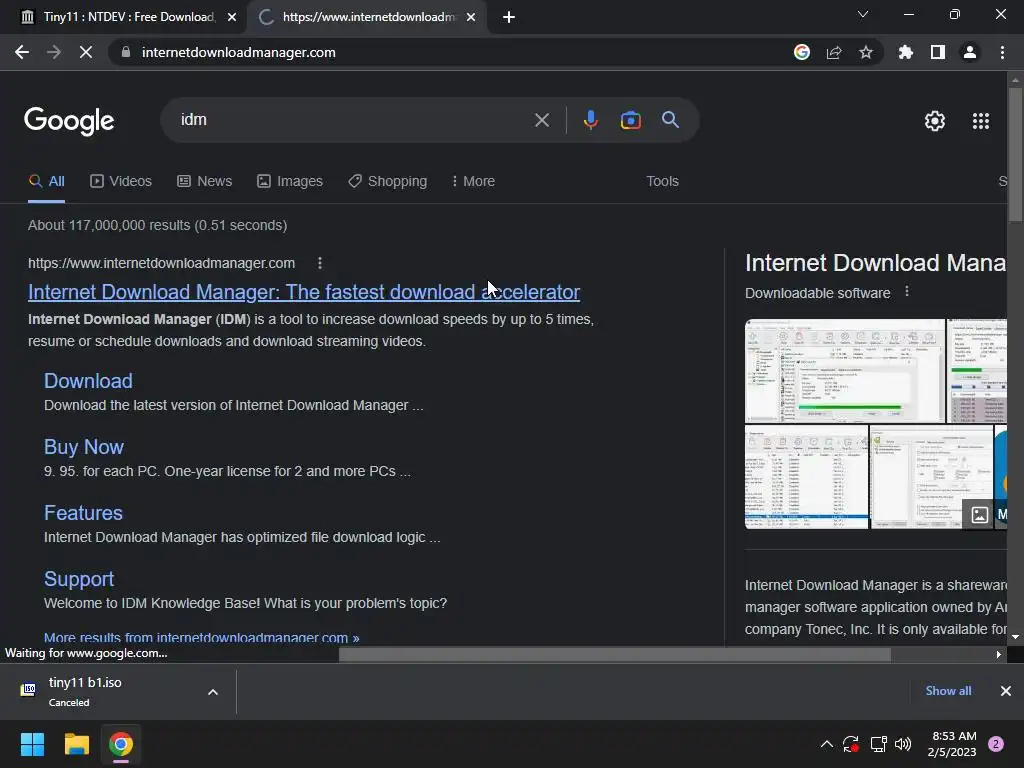Viewport: 1024px width, 768px height.
Task: Expand tiny11 b1.iso download options
Action: point(213,692)
